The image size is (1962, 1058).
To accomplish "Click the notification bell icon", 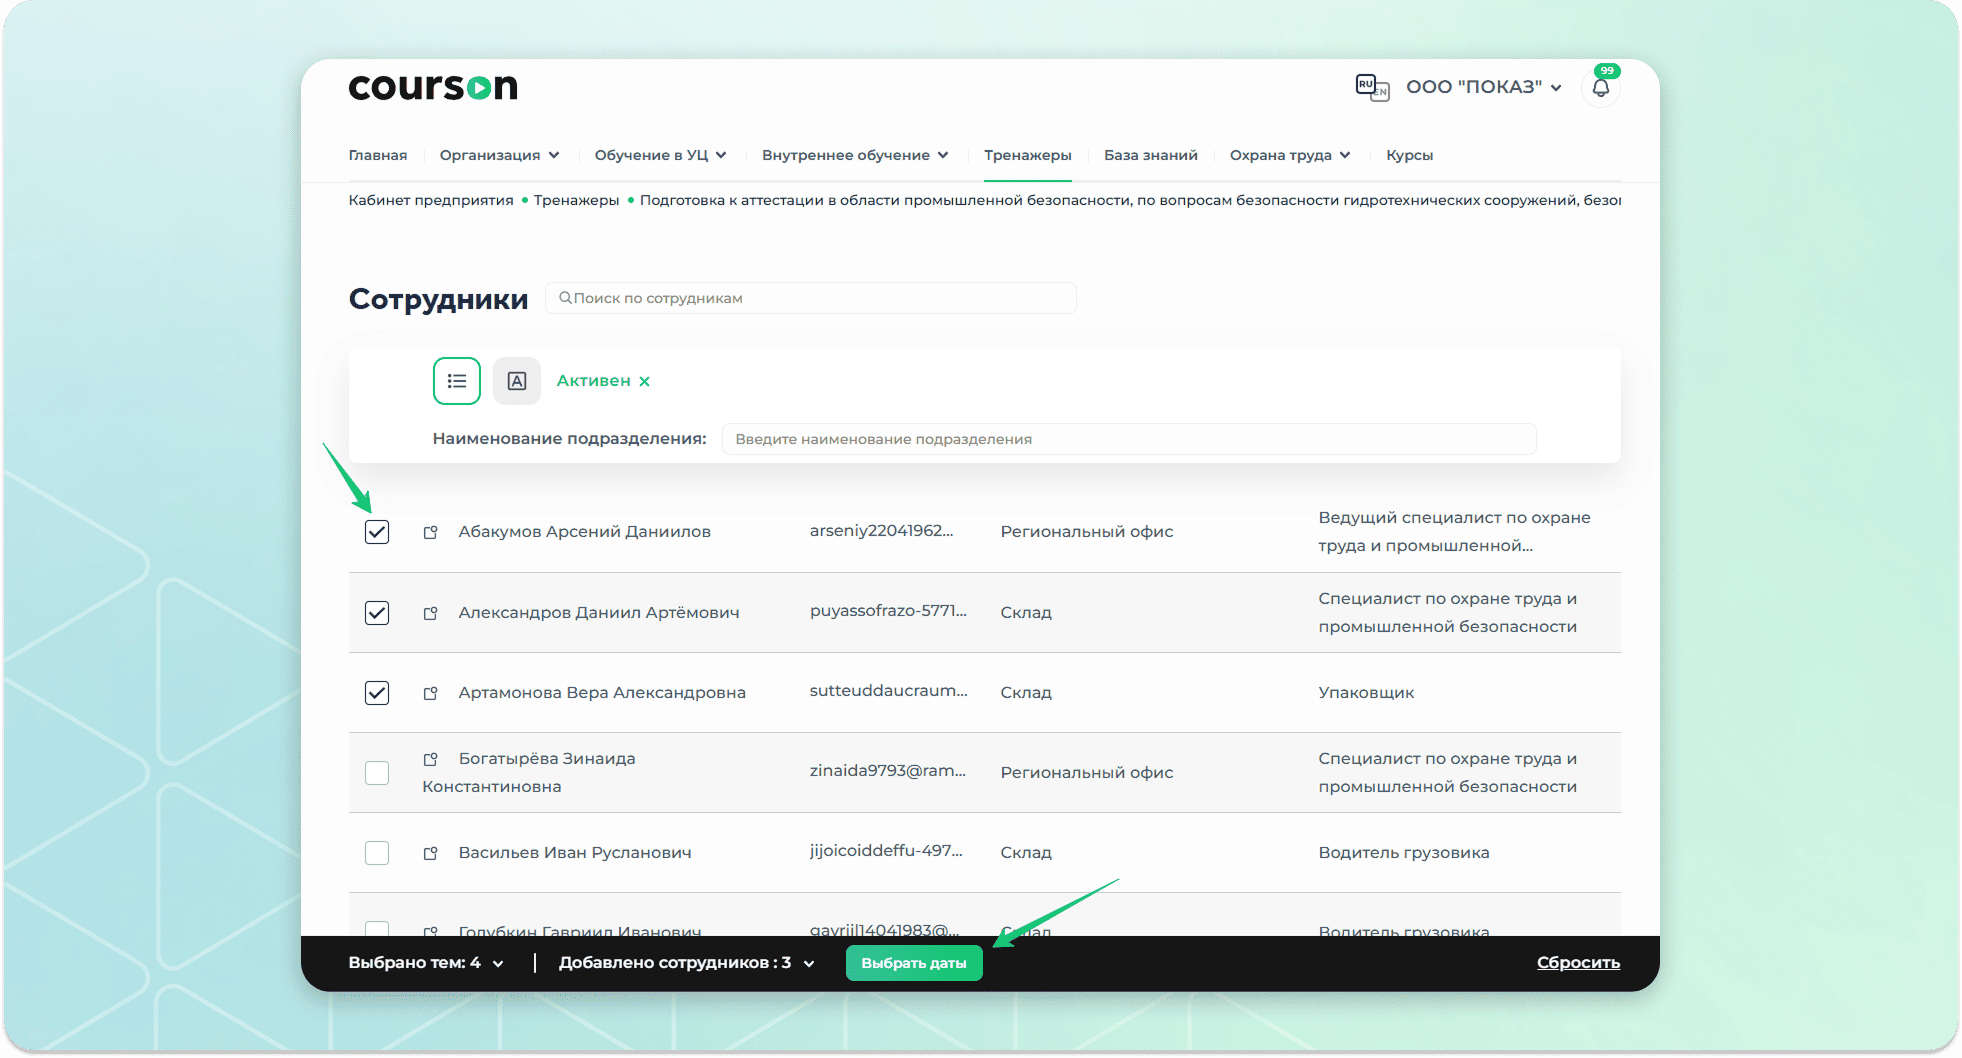I will click(1600, 88).
